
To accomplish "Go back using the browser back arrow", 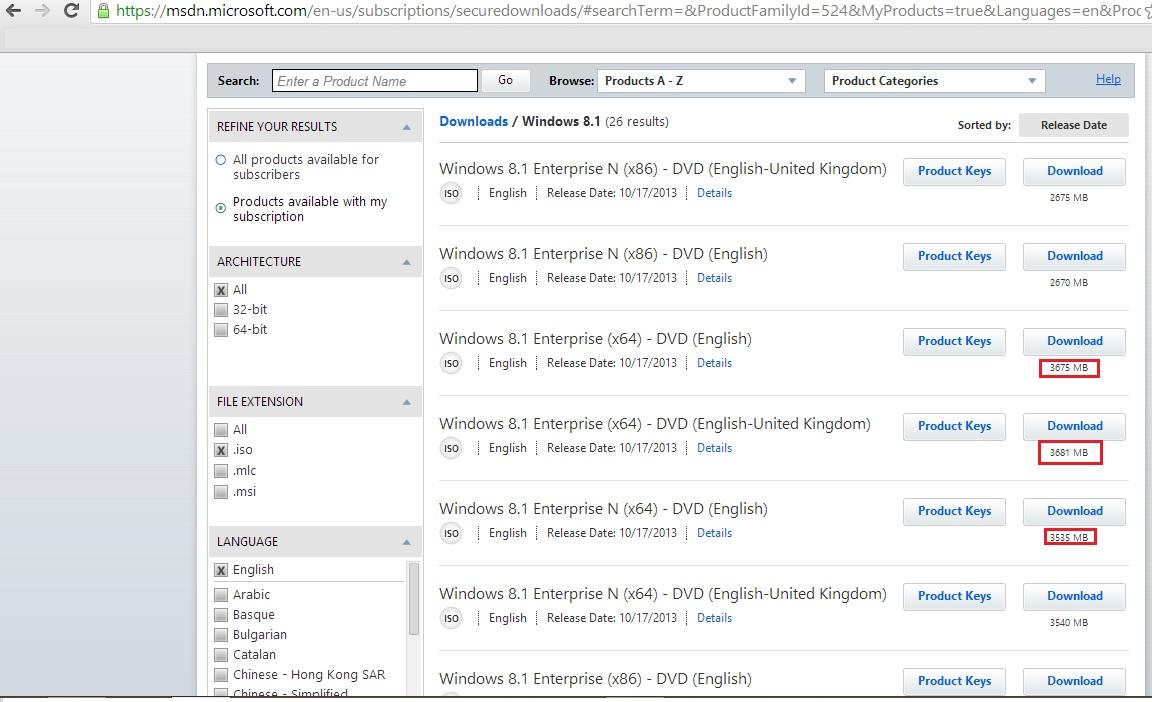I will point(13,10).
